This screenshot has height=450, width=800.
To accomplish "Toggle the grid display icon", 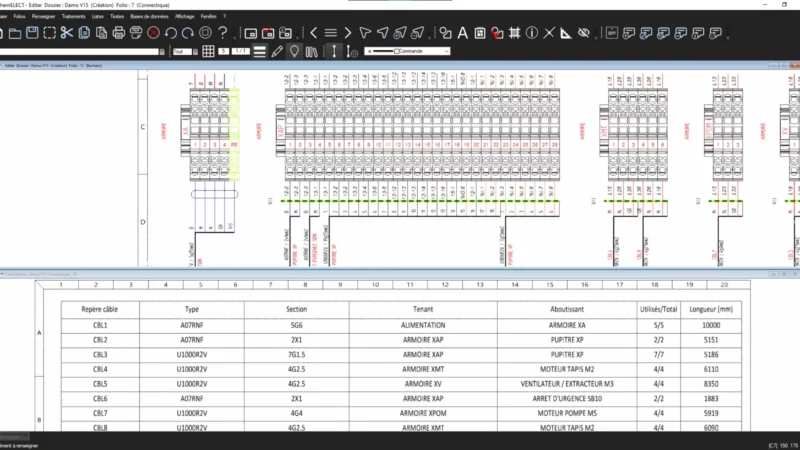I will pos(208,51).
